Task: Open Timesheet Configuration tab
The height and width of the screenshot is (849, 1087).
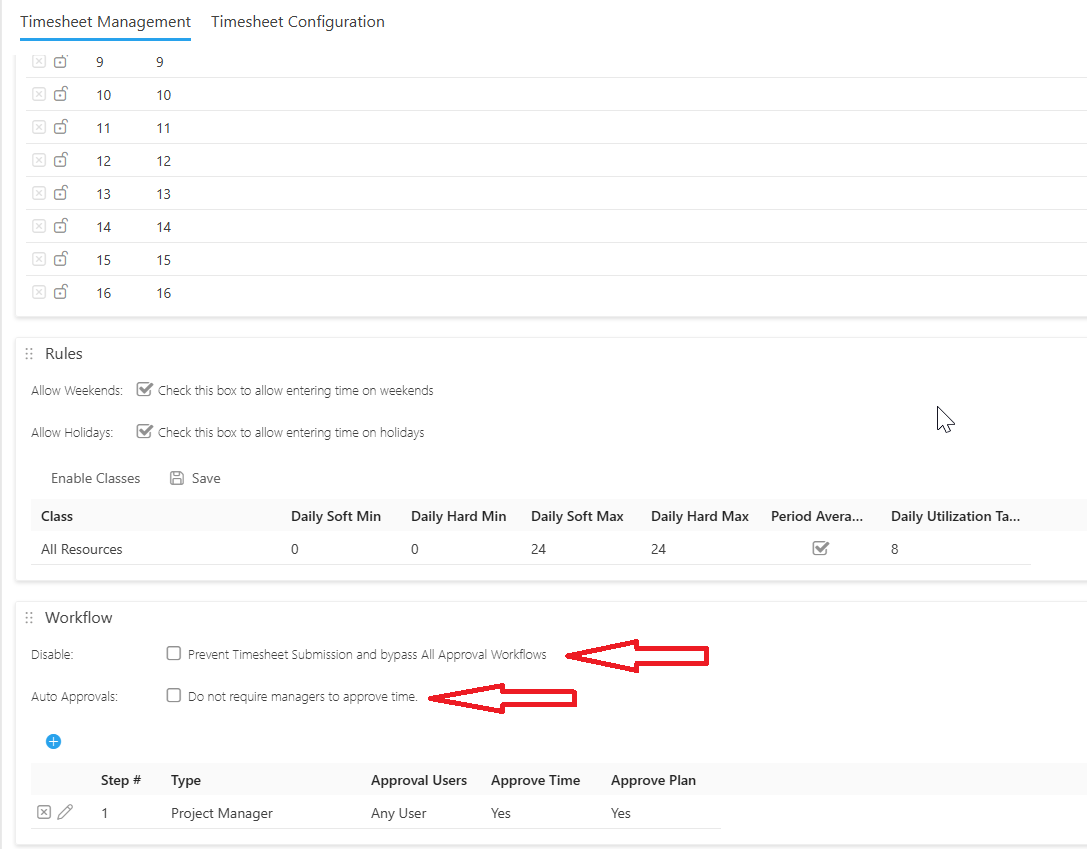Action: click(297, 21)
